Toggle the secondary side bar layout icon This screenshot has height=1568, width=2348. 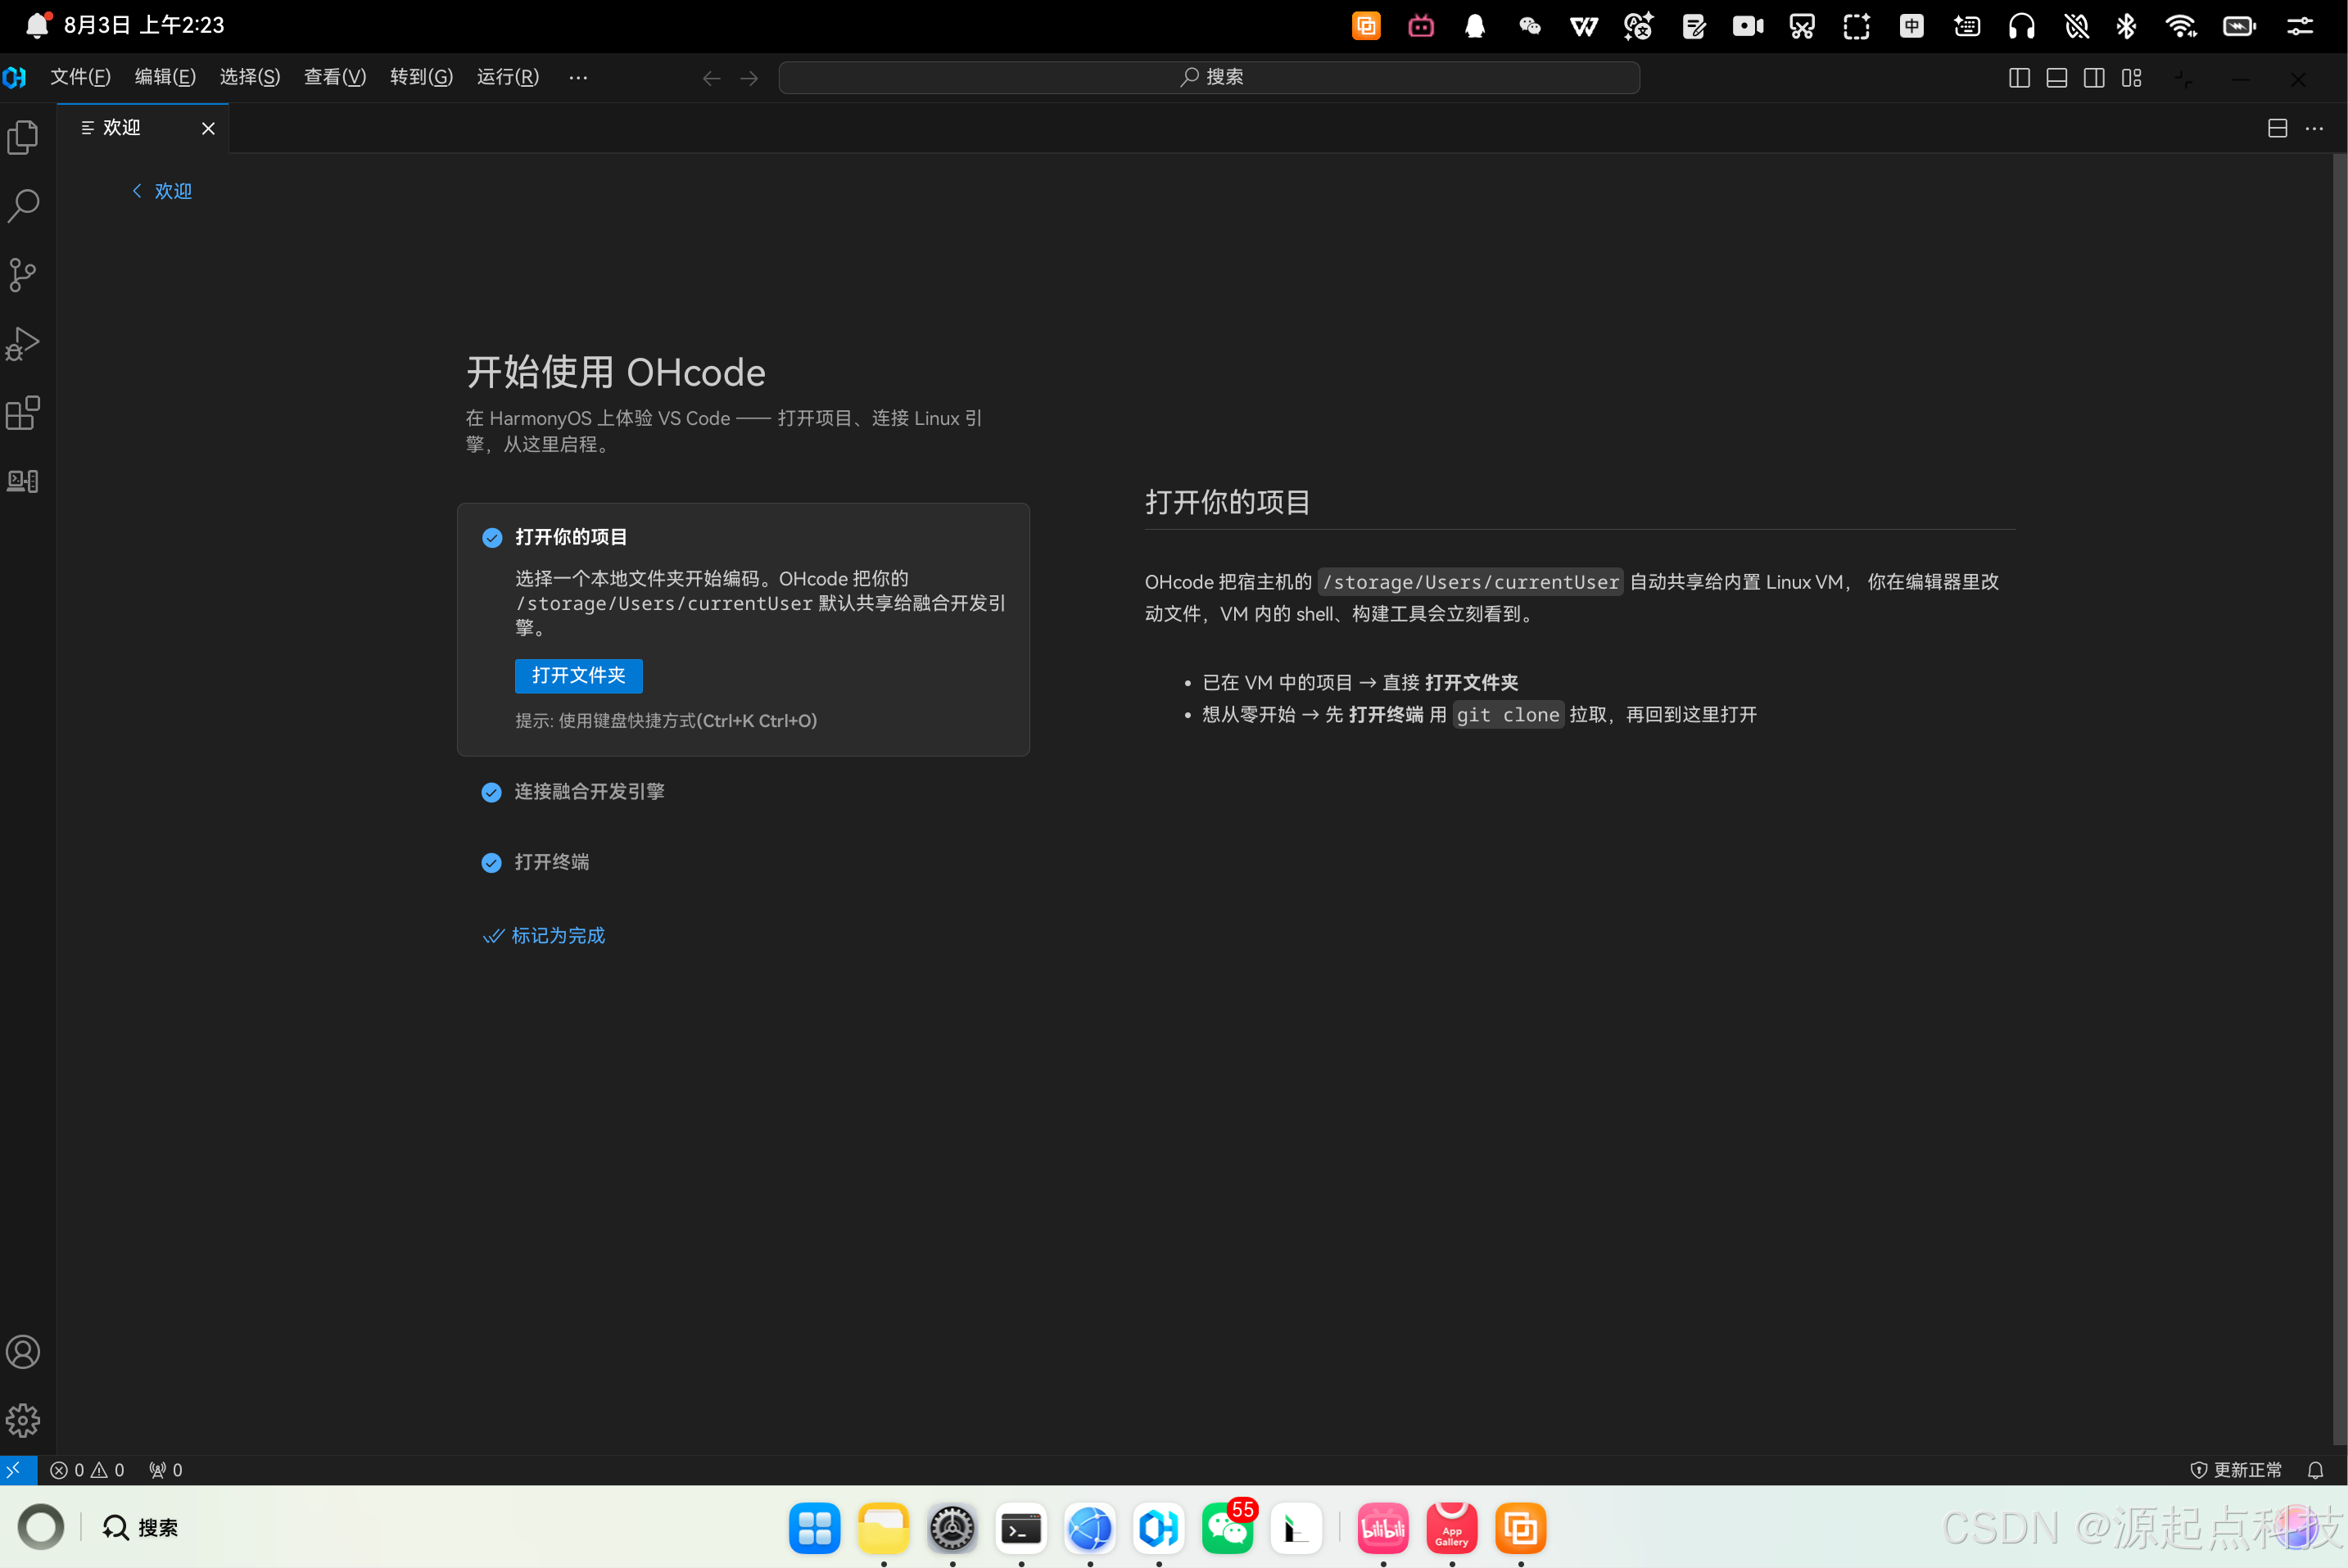2094,78
